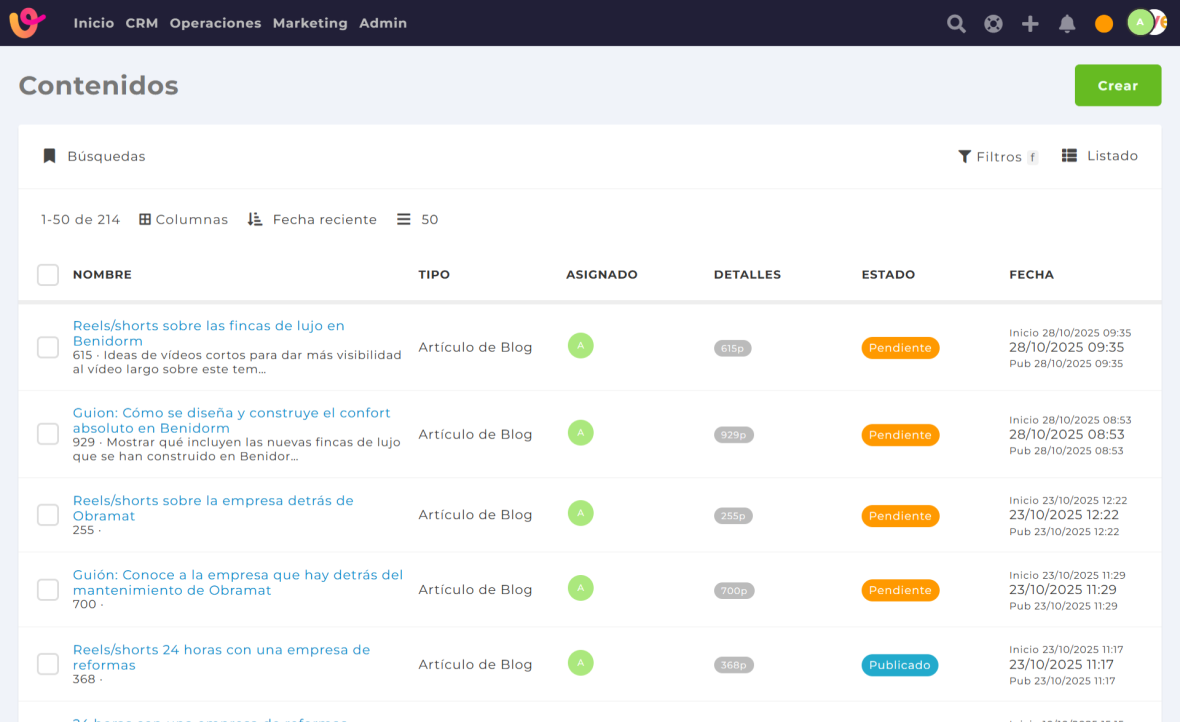Screen dimensions: 1180x722
Task: Open the notifications bell
Action: pos(1067,24)
